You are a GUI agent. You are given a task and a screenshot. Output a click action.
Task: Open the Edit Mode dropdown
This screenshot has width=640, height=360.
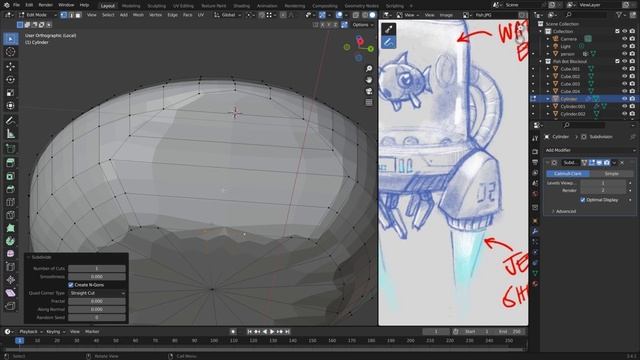(38, 15)
